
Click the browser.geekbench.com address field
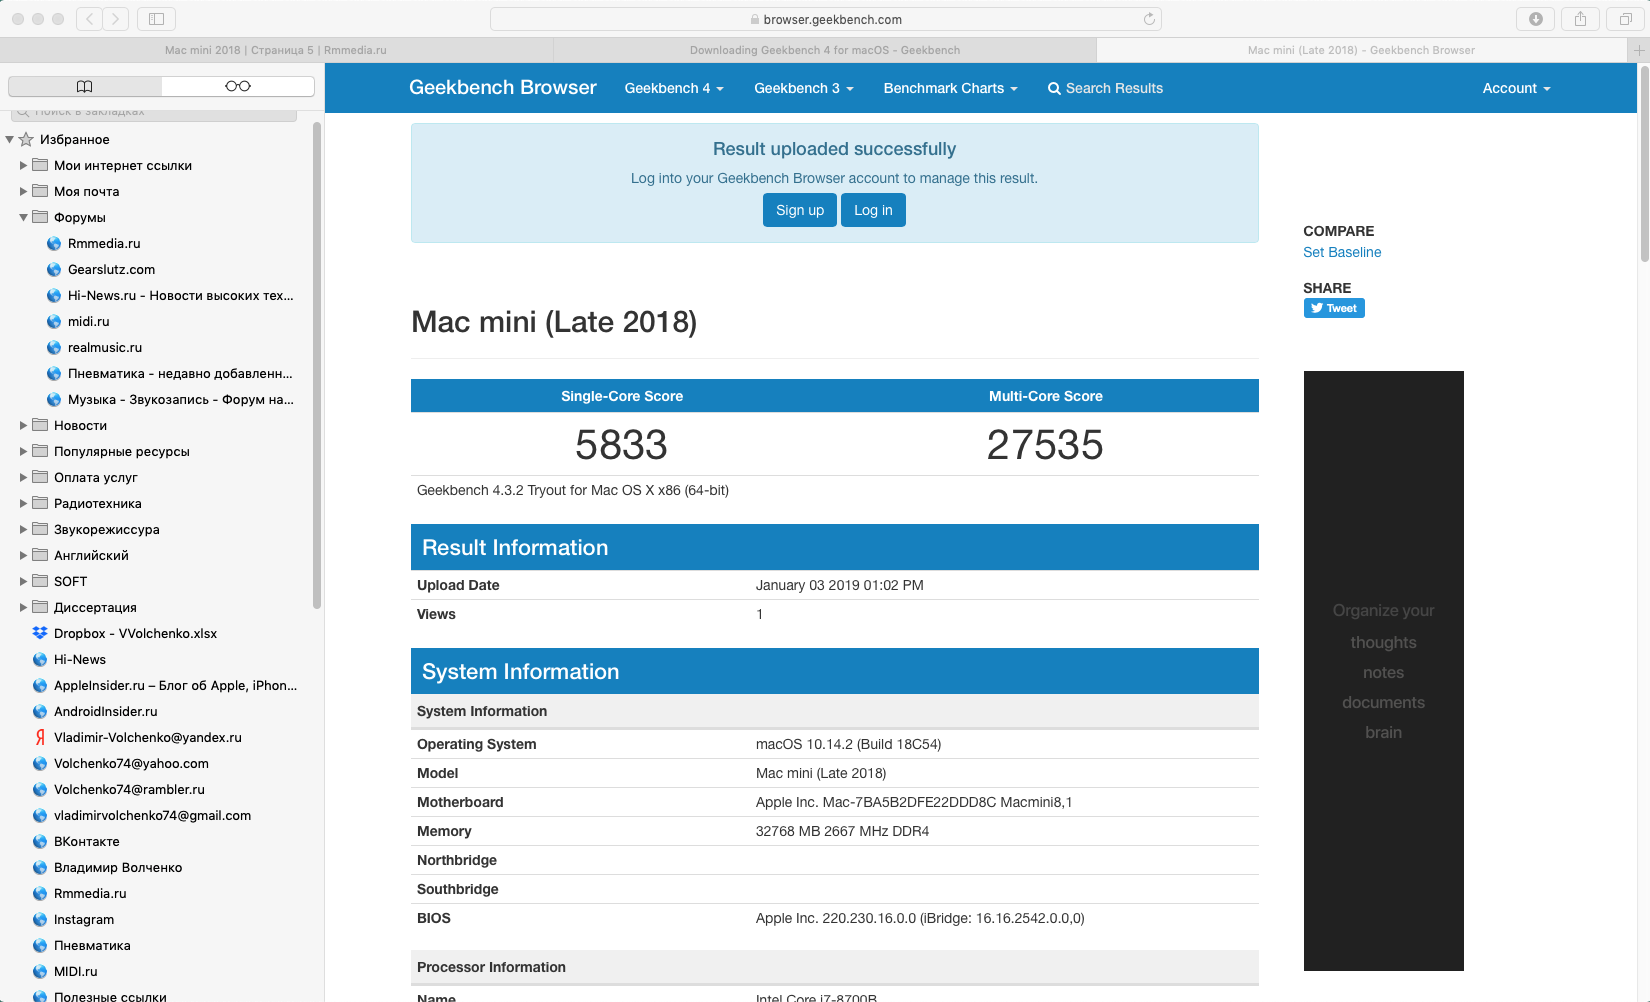click(x=826, y=19)
